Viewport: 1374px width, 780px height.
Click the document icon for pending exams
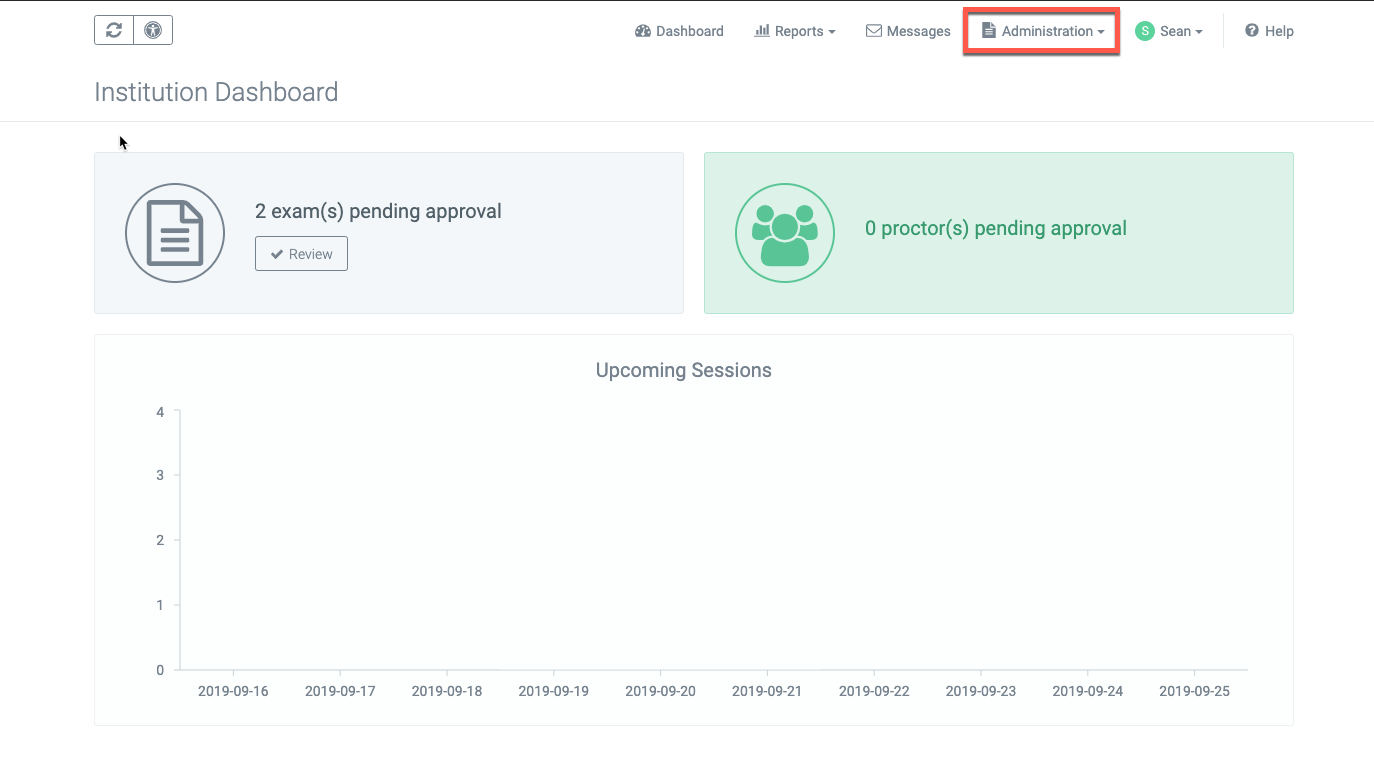click(x=175, y=233)
